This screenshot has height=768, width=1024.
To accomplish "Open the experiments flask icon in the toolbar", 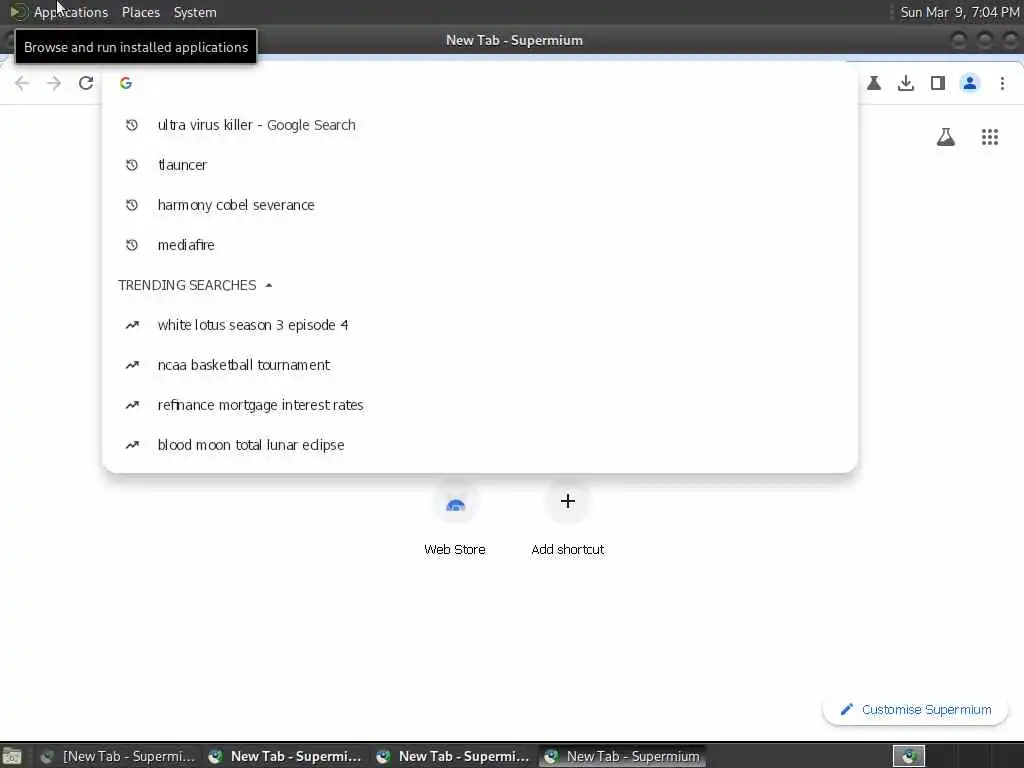I will [874, 83].
